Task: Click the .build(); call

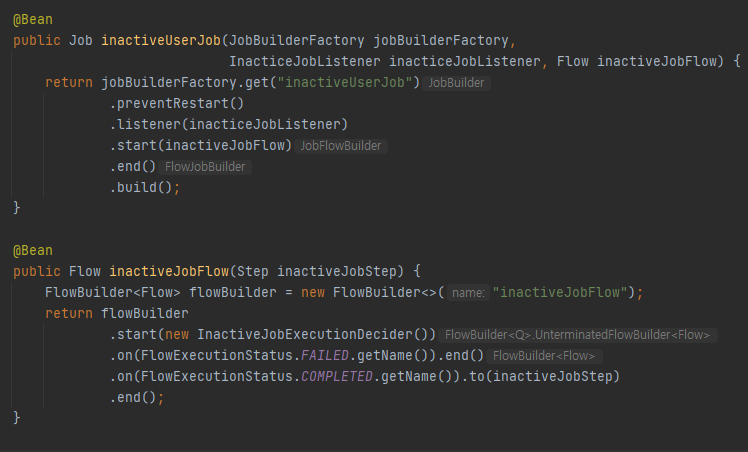Action: pyautogui.click(x=145, y=187)
